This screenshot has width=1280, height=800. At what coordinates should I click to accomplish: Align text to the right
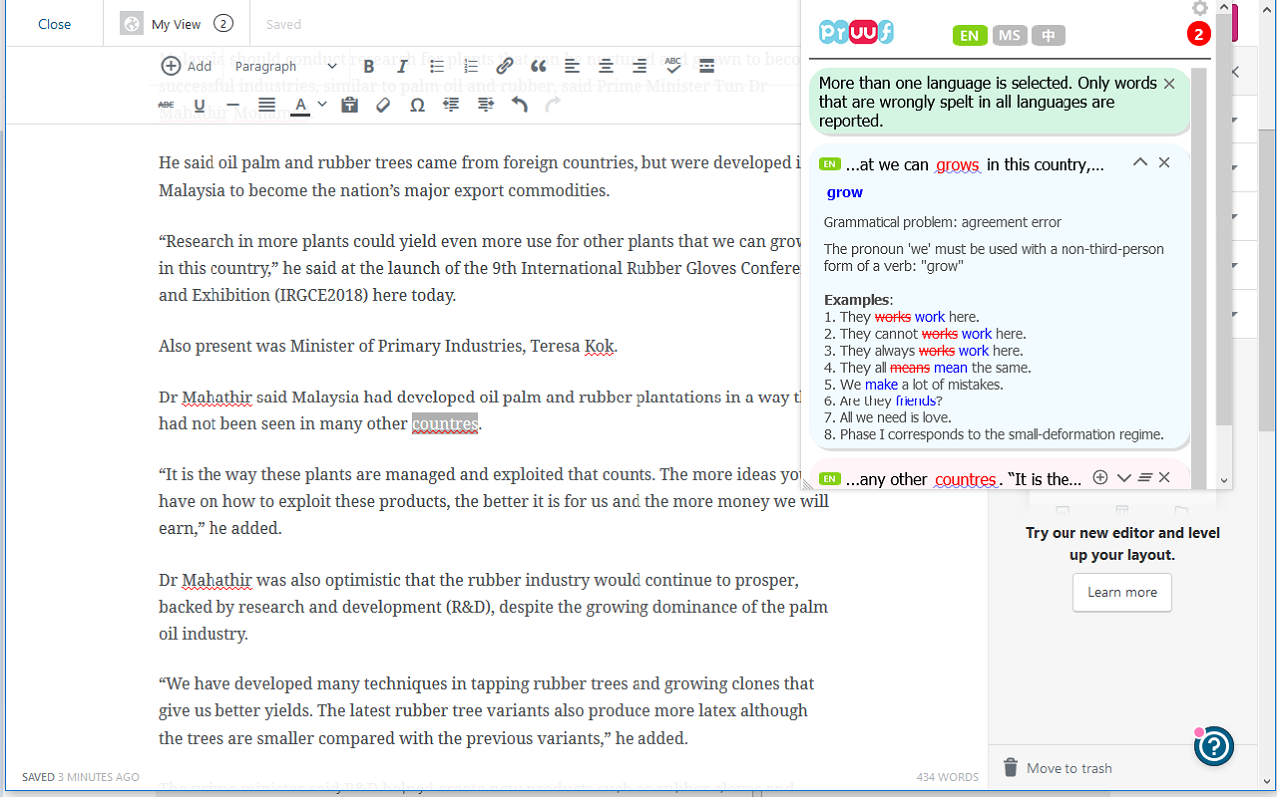640,67
